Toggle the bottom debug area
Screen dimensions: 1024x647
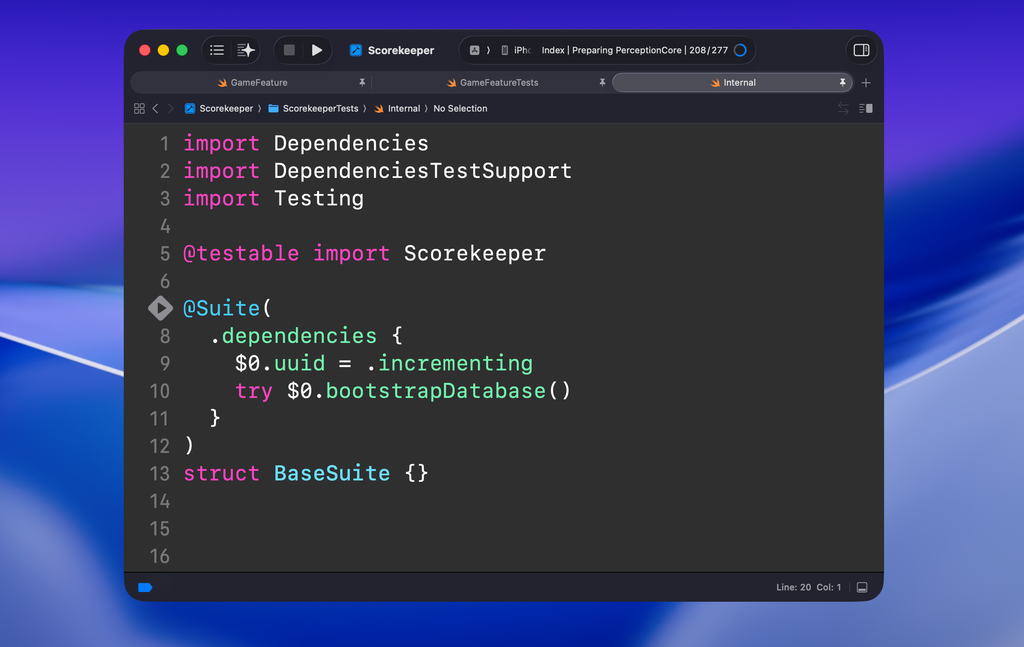tap(862, 587)
